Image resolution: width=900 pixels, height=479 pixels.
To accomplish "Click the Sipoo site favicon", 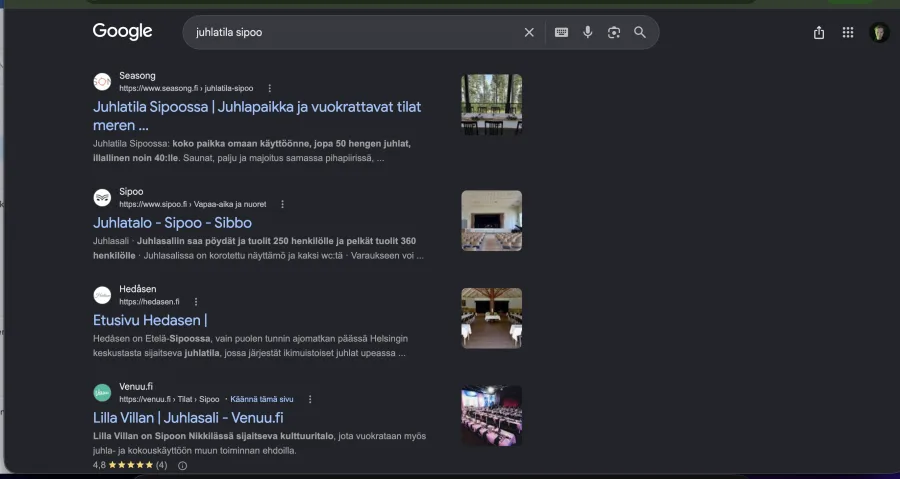I will click(102, 198).
